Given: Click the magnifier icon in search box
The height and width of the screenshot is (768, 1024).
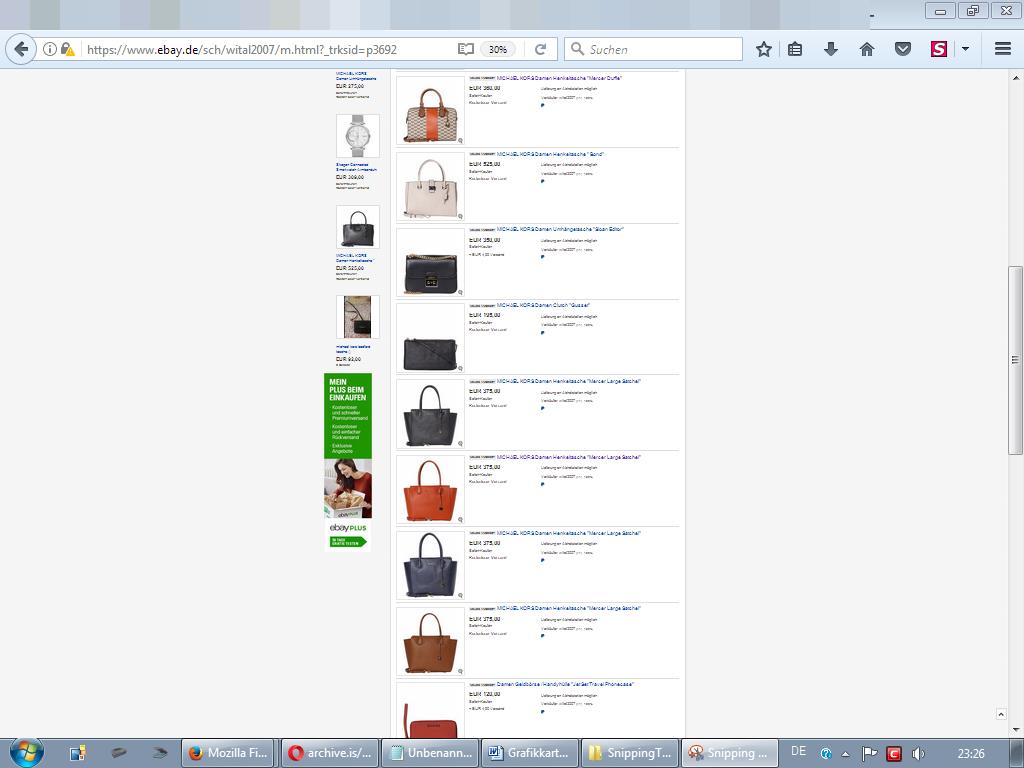Looking at the screenshot, I should 577,49.
